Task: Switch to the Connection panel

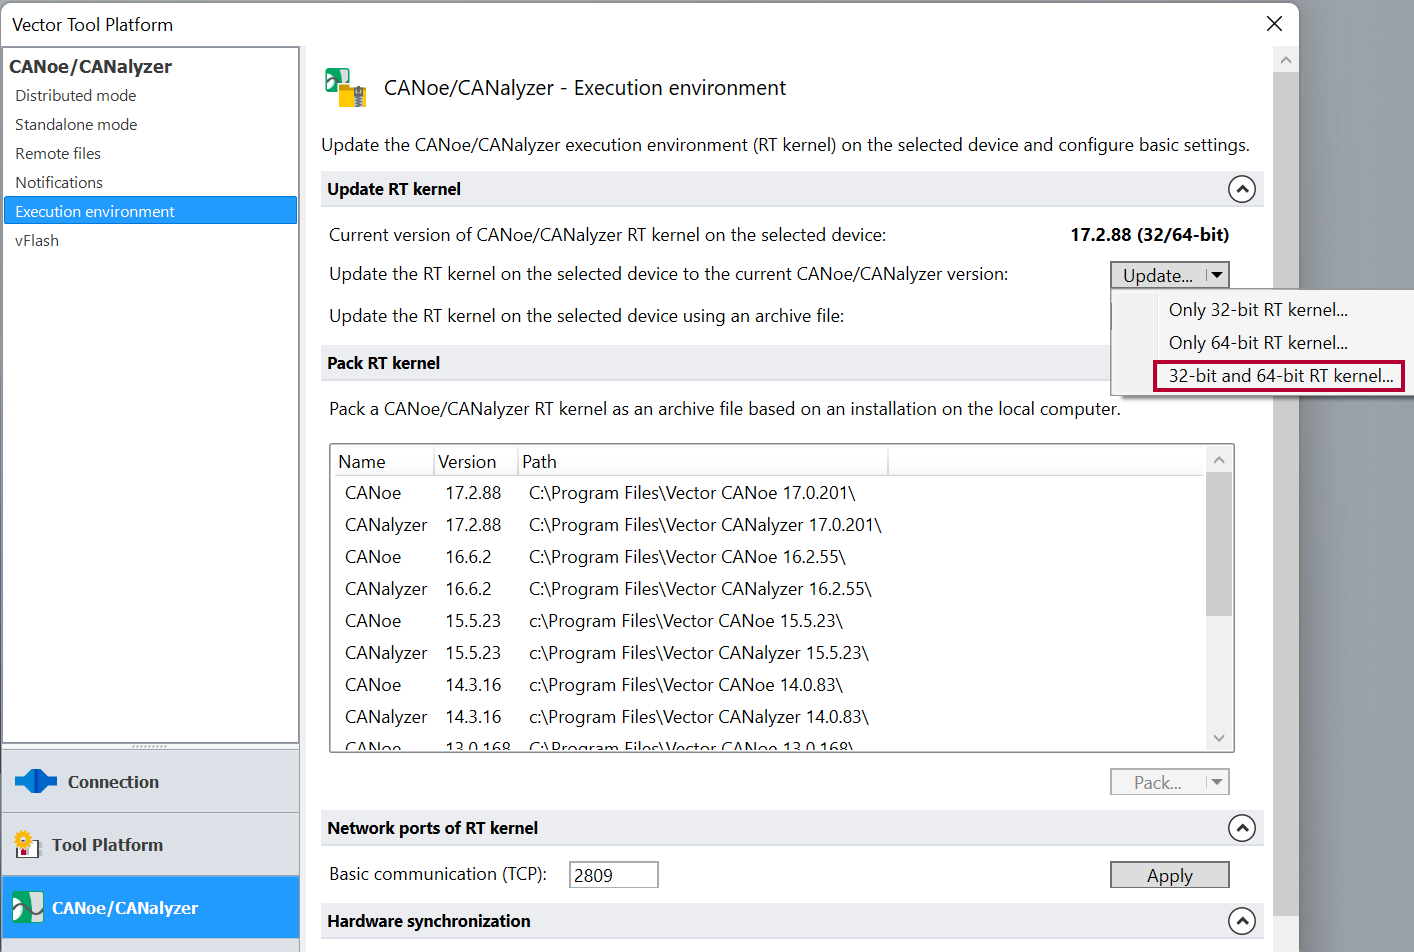Action: (151, 781)
